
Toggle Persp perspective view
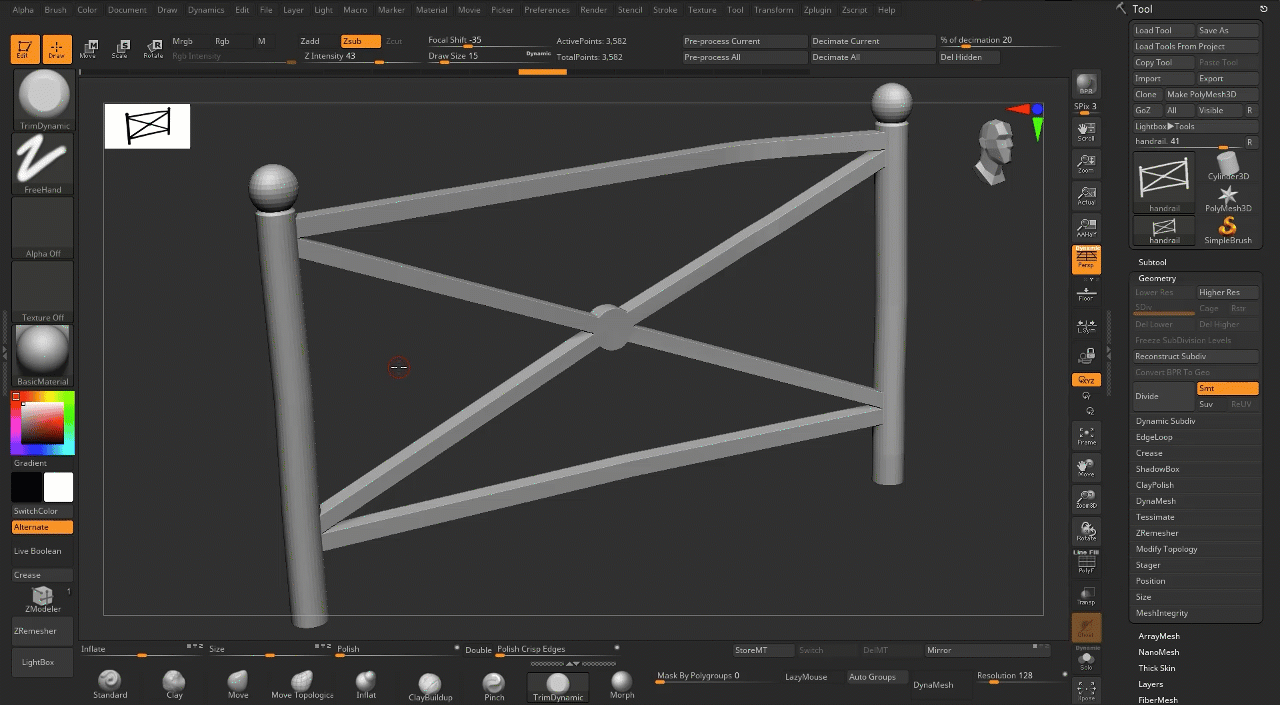[1086, 260]
